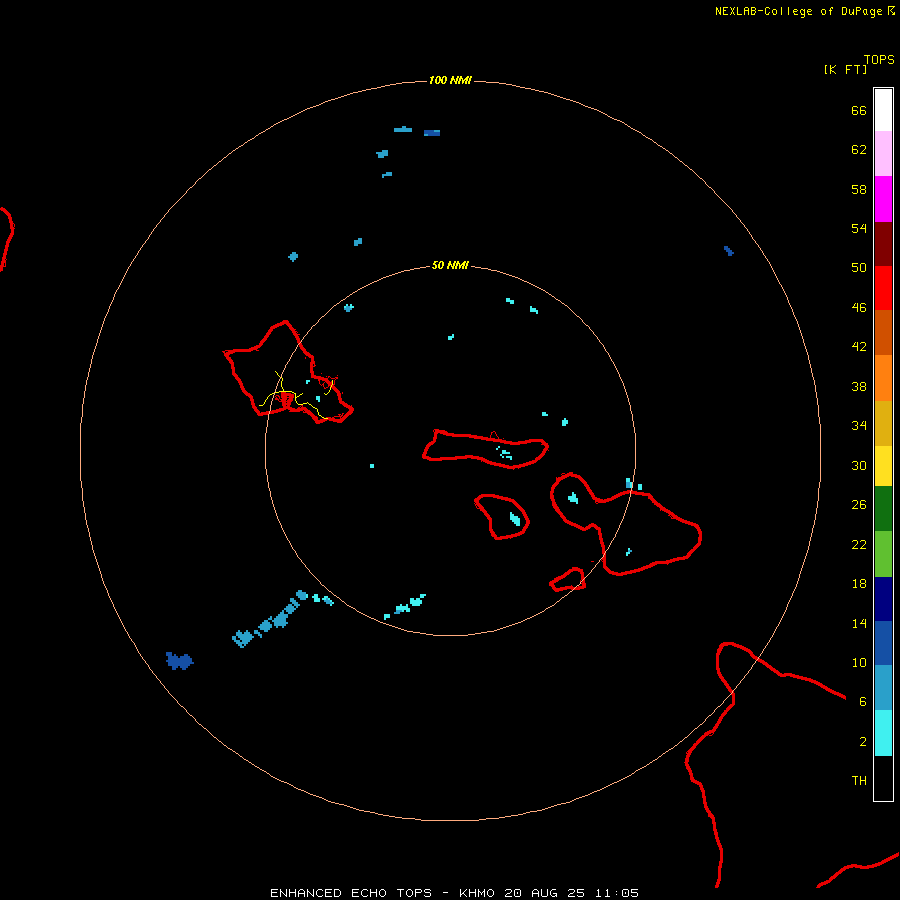Screen dimensions: 900x900
Task: Click the '[K FT]' units label
Action: (845, 69)
